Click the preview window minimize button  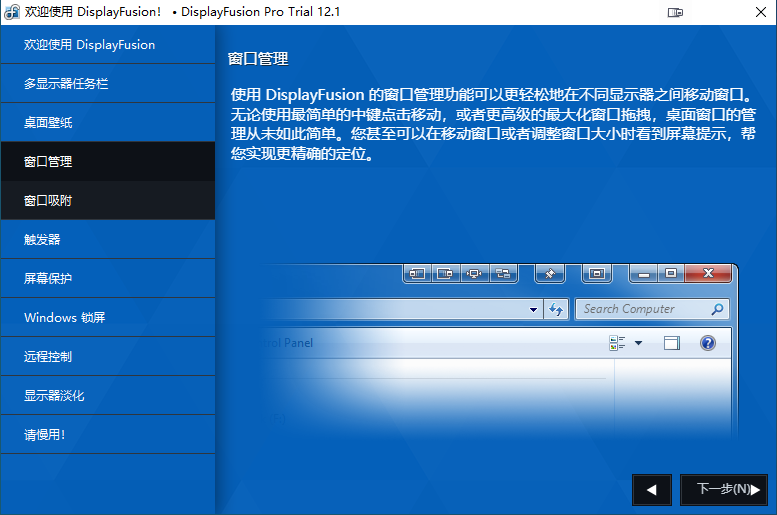pos(644,274)
